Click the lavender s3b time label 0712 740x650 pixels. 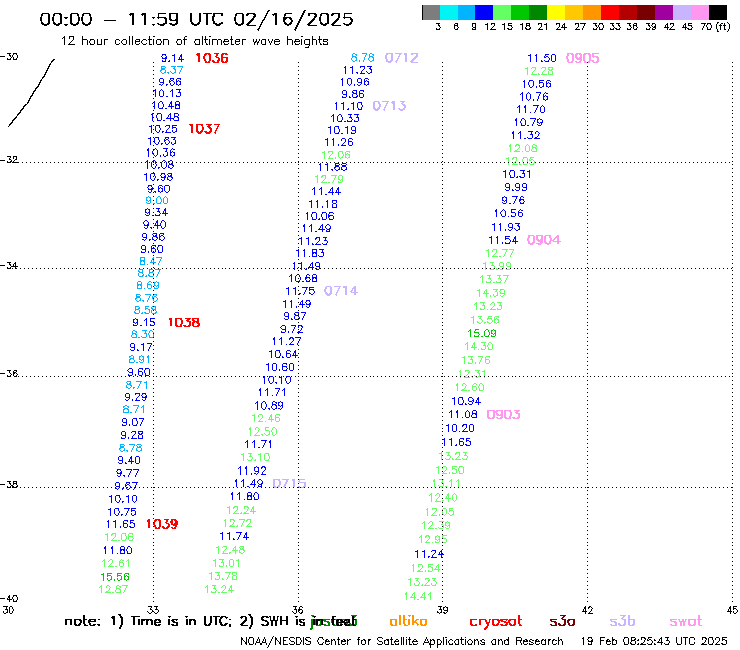pos(402,58)
